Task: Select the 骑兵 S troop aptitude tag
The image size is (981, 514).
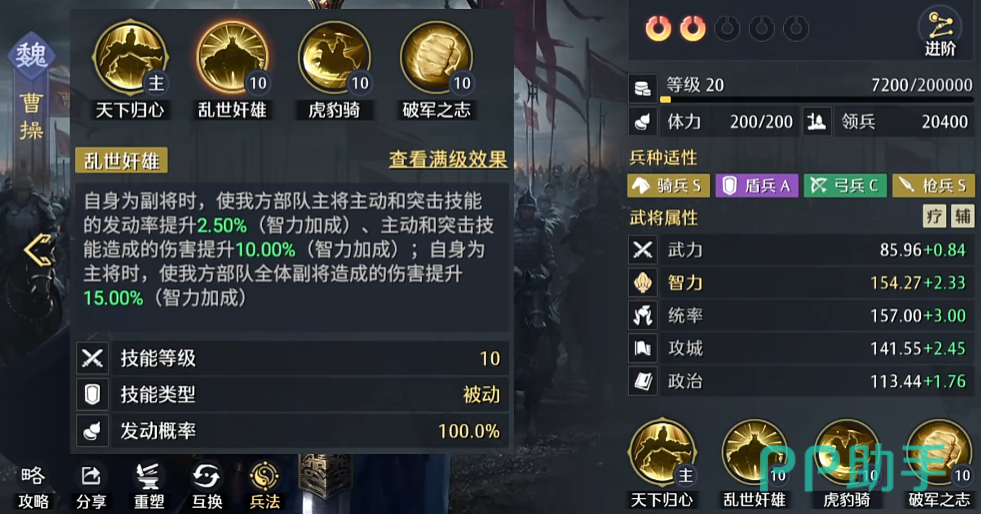Action: pos(668,186)
